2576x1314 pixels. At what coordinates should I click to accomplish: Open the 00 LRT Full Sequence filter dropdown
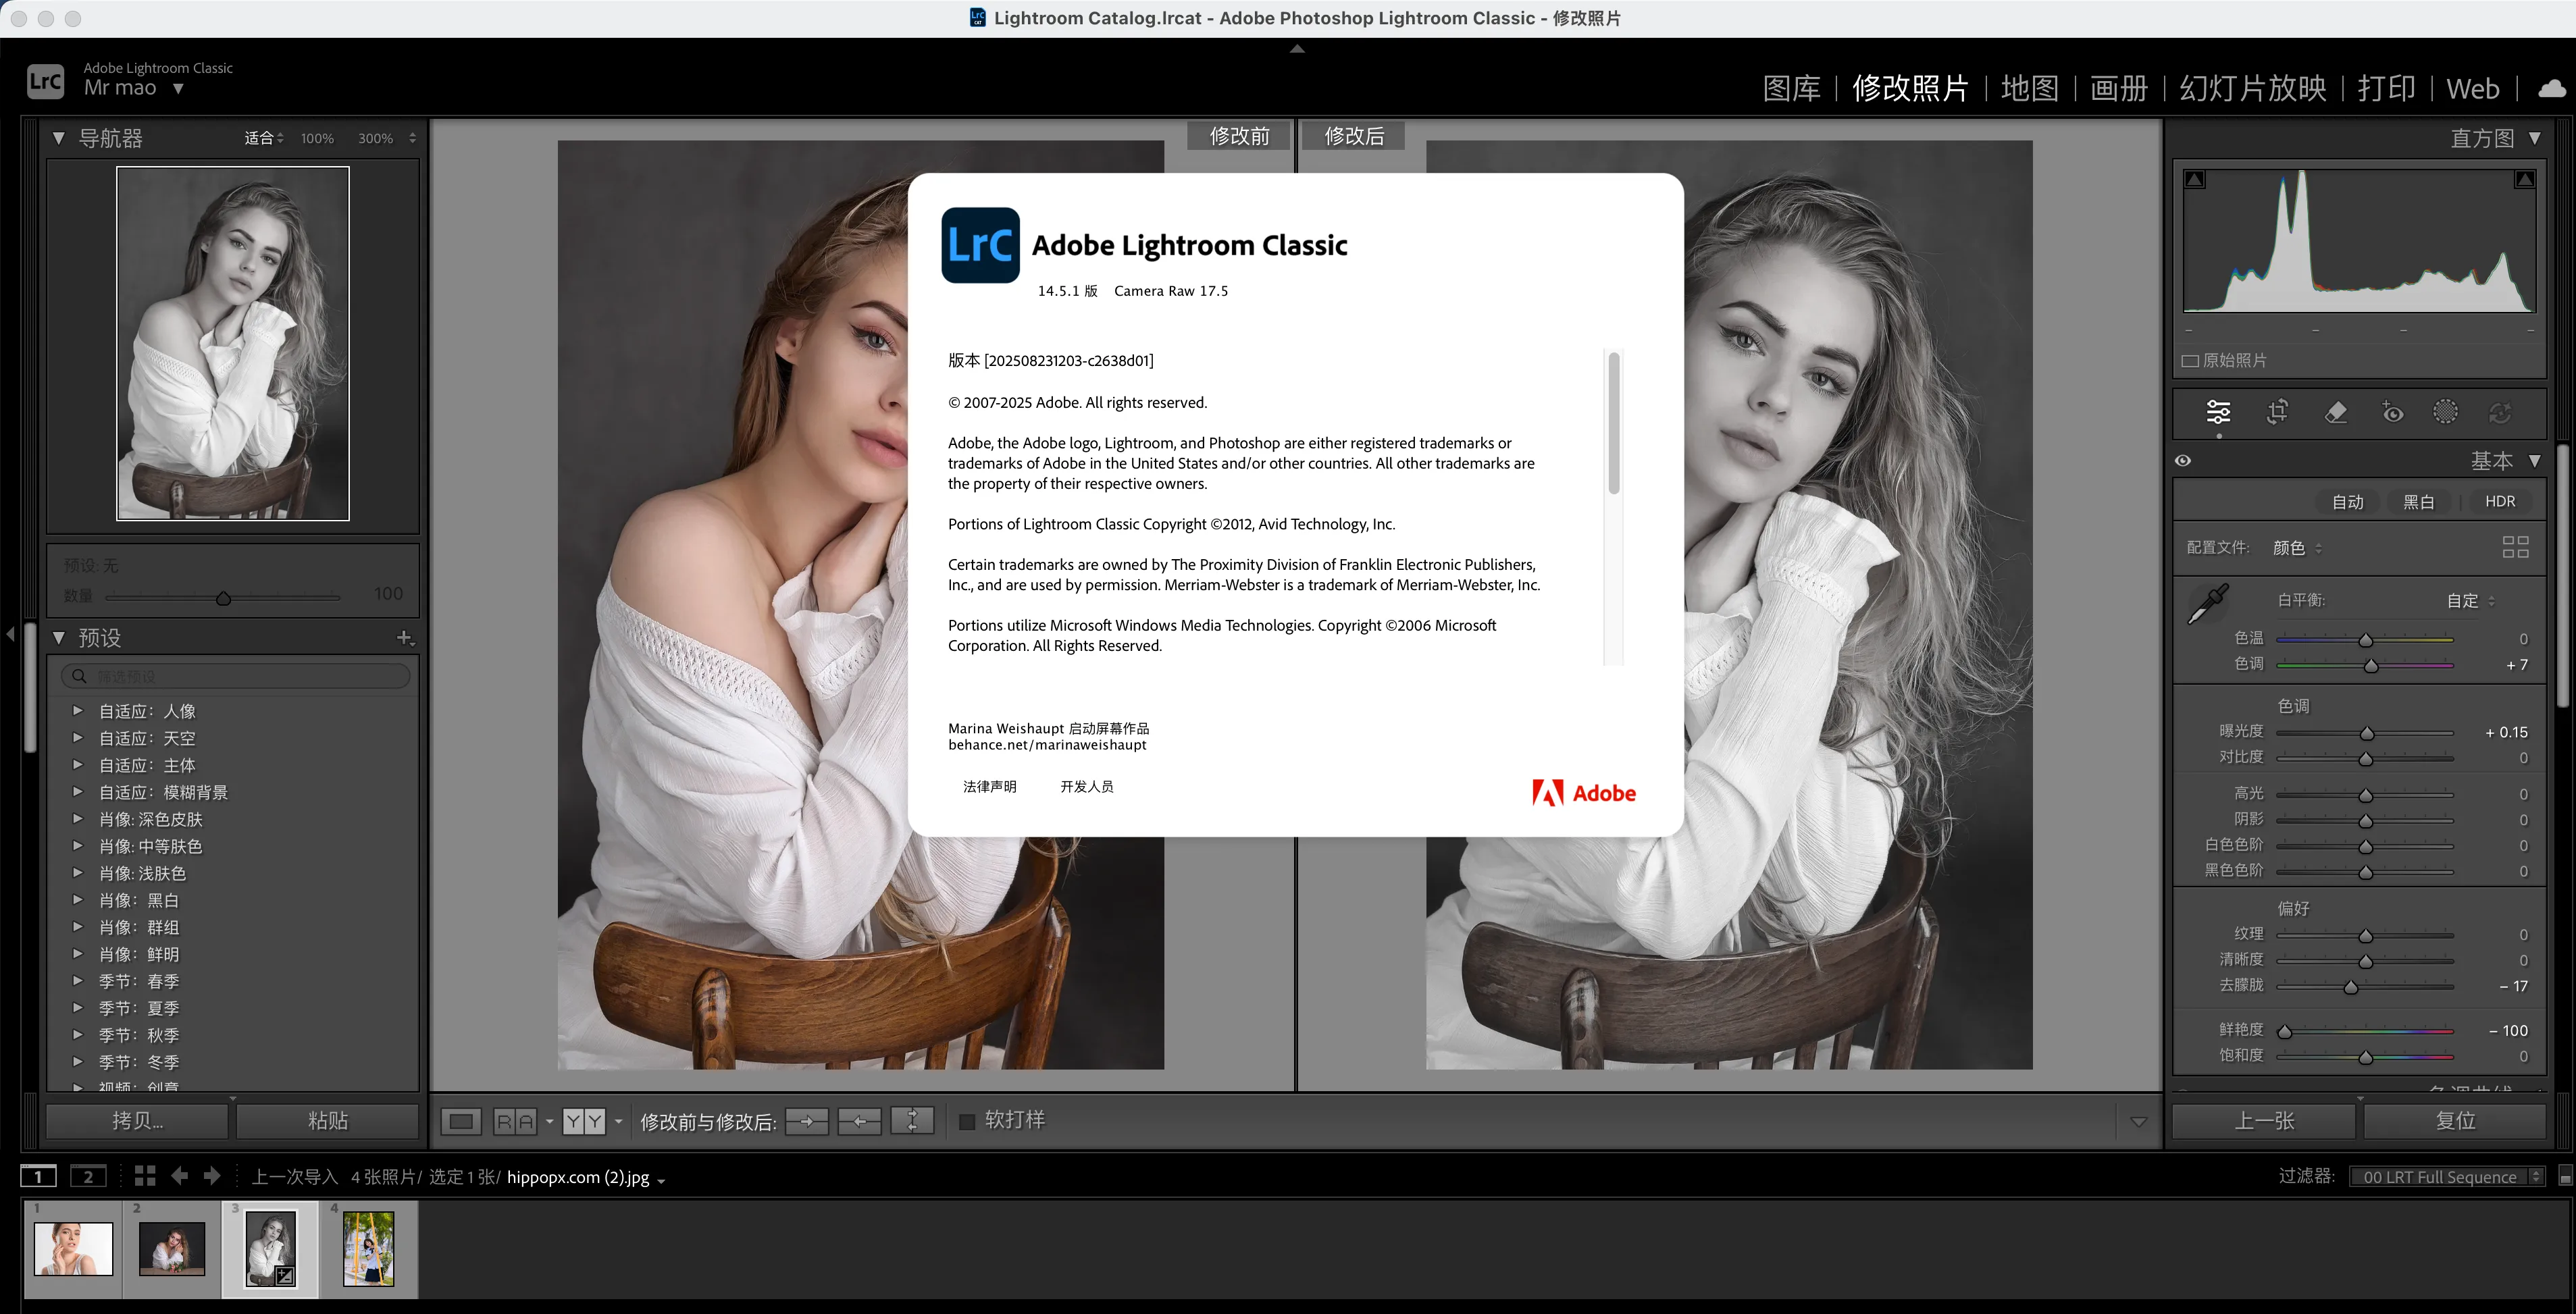(x=2445, y=1177)
